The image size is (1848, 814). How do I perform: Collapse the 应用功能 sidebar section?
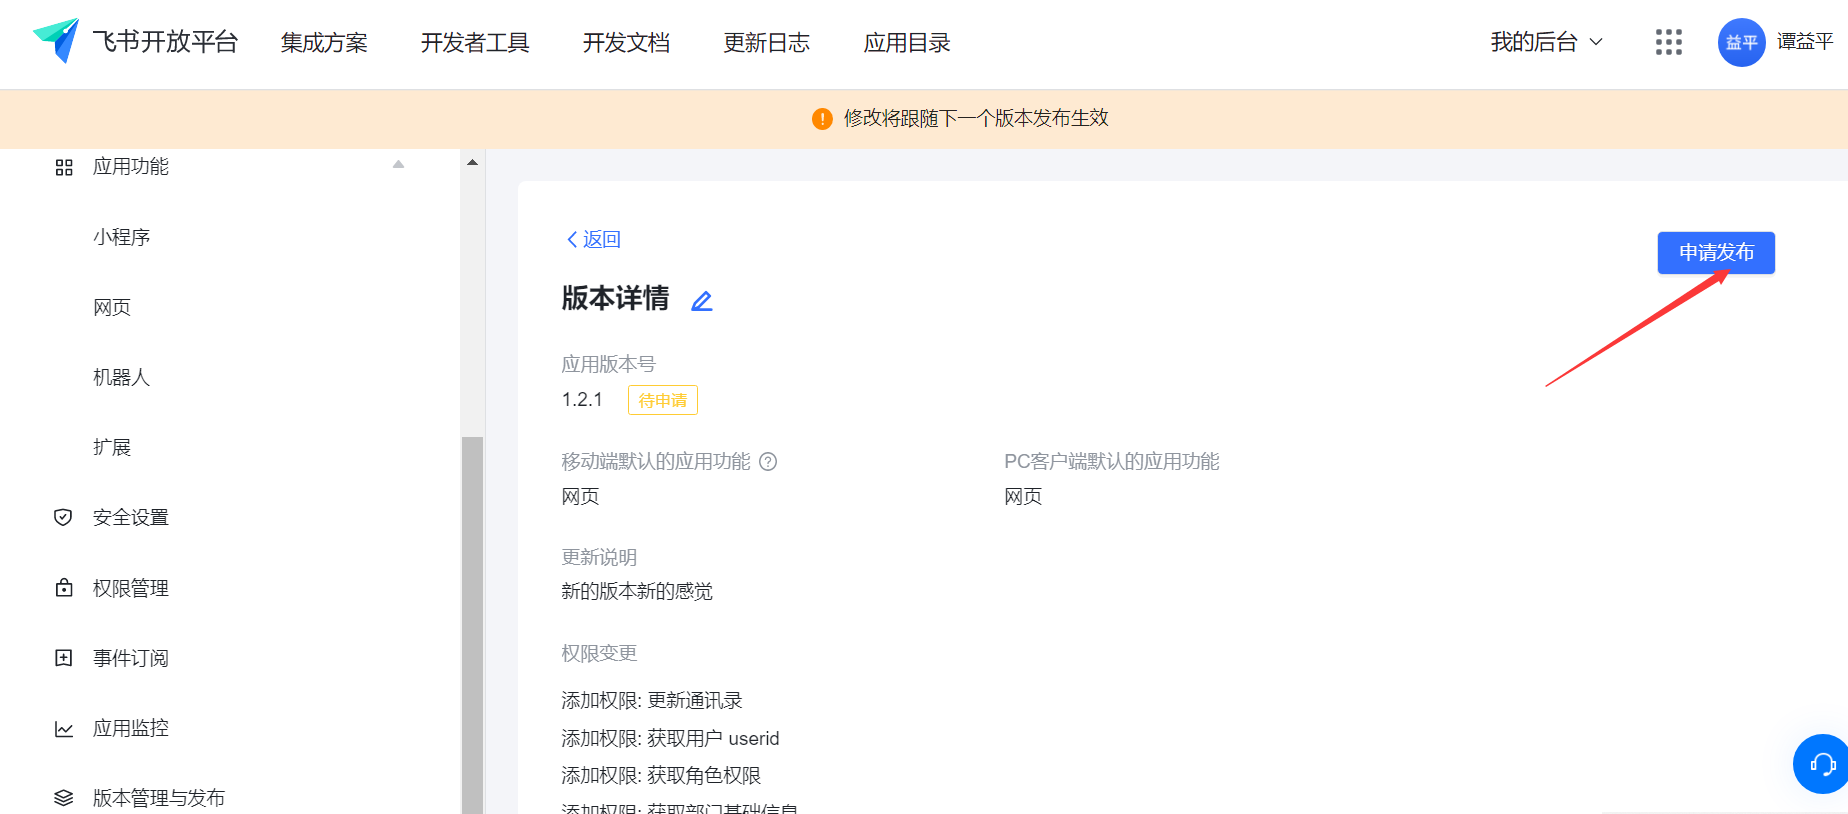[x=398, y=165]
